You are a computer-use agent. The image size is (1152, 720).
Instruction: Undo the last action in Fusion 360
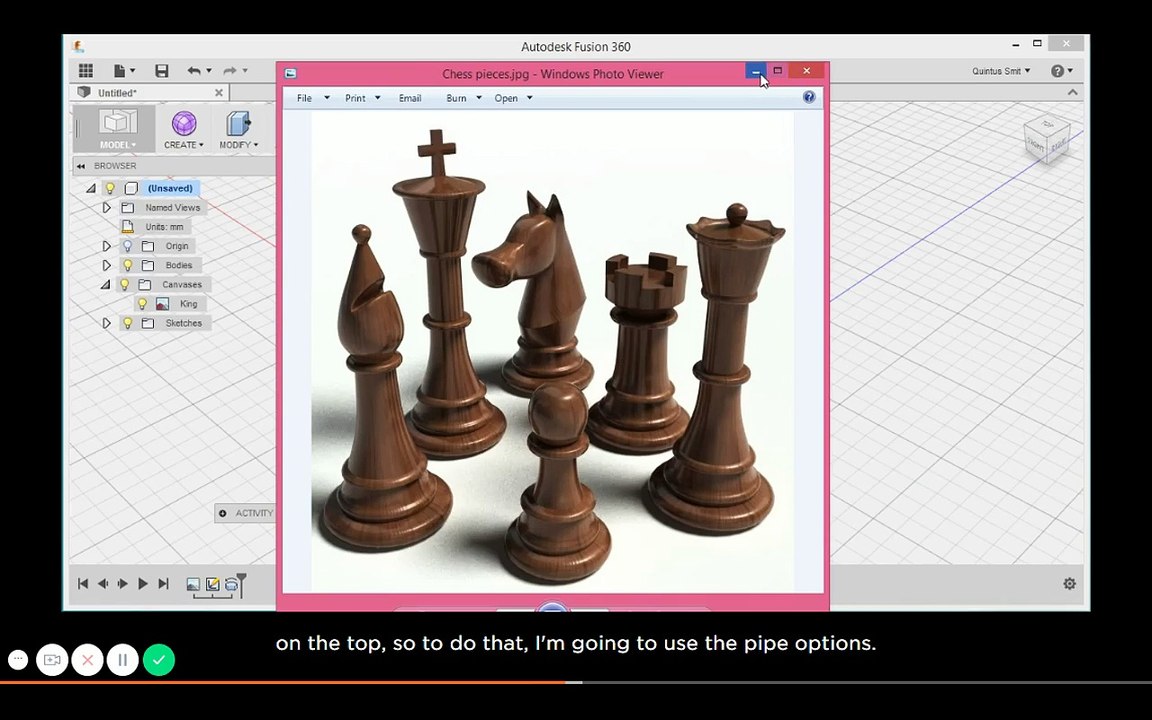[194, 71]
